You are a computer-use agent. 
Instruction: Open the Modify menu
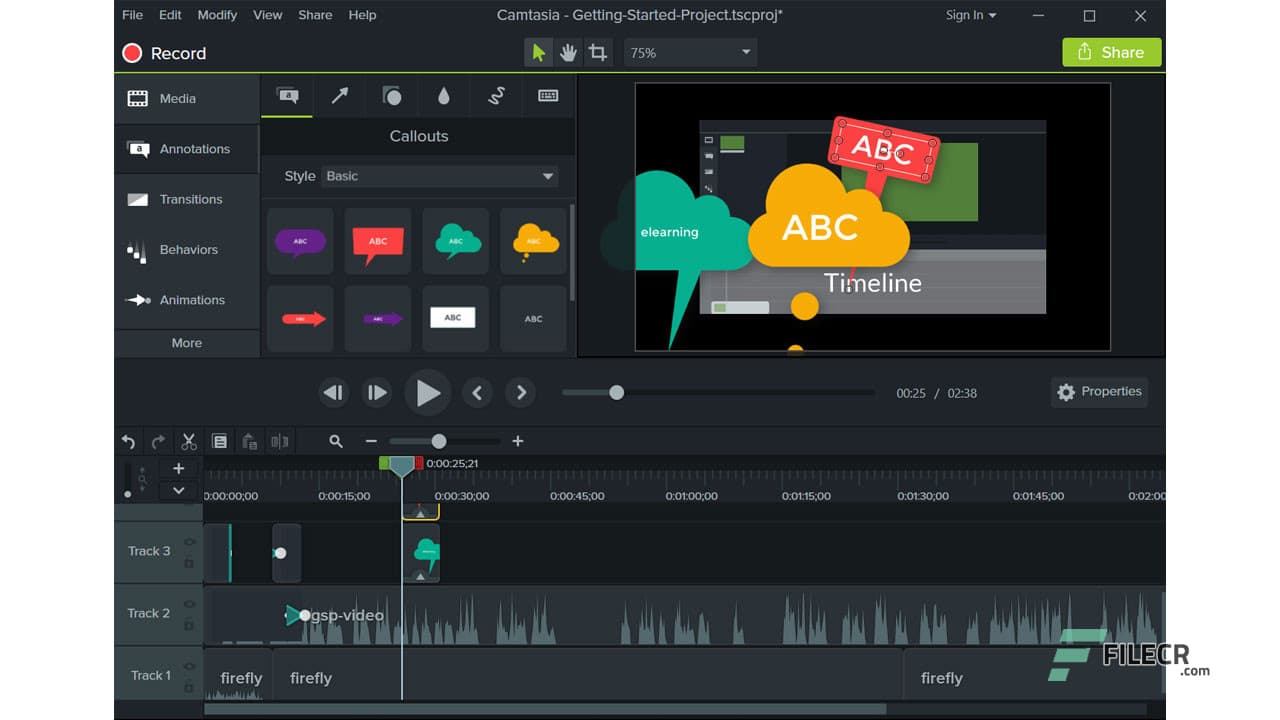point(217,15)
